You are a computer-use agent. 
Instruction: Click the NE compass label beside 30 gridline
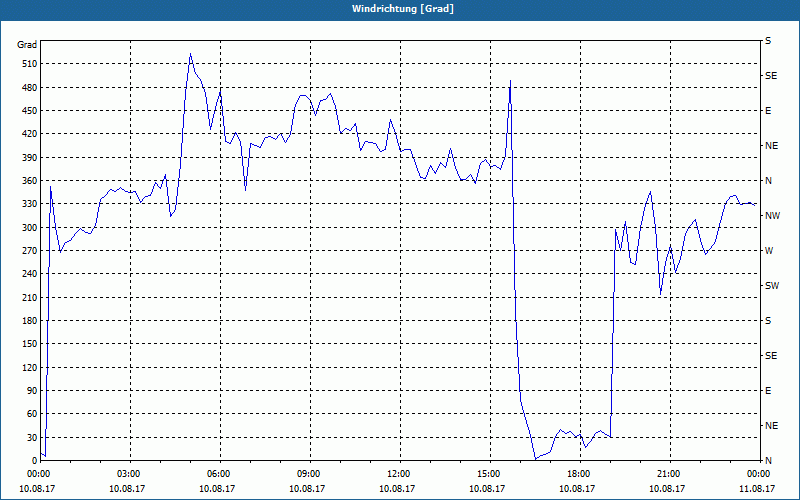772,426
